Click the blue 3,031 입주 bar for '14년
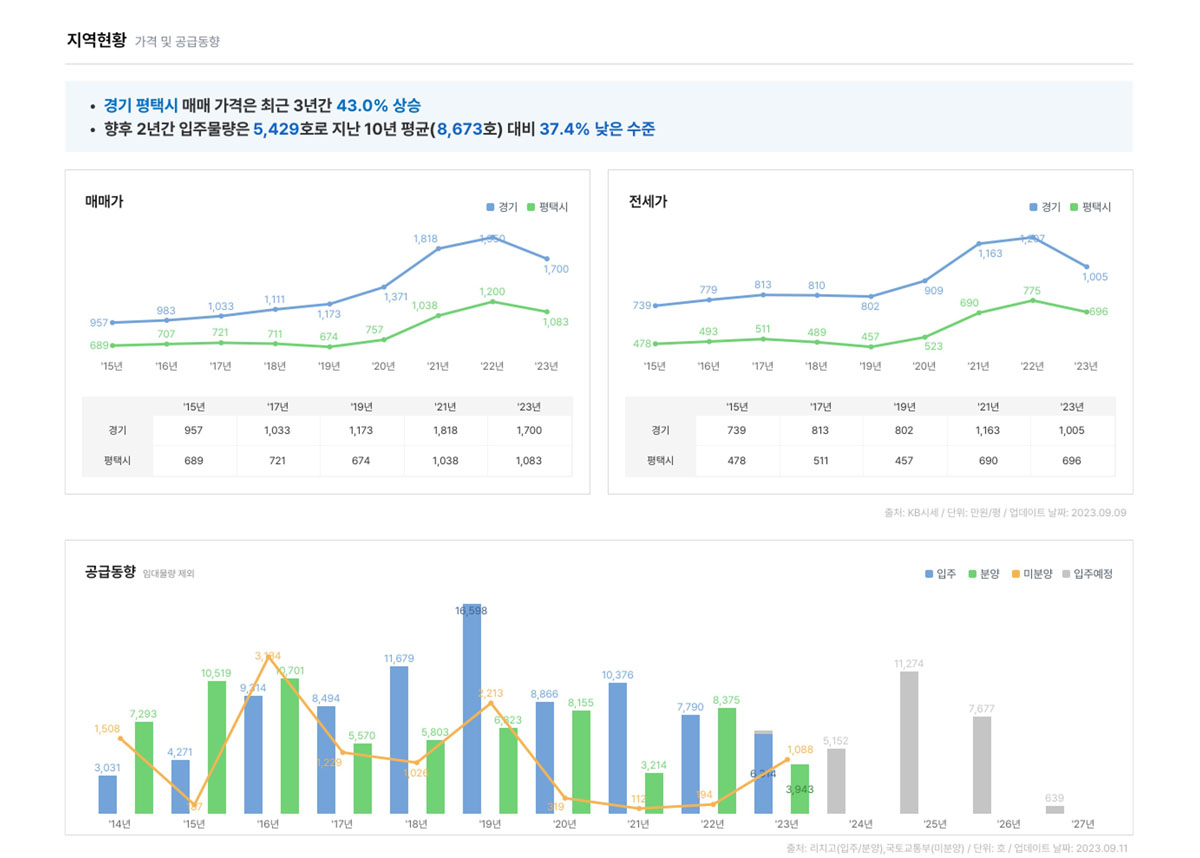The height and width of the screenshot is (858, 1200). (x=108, y=795)
